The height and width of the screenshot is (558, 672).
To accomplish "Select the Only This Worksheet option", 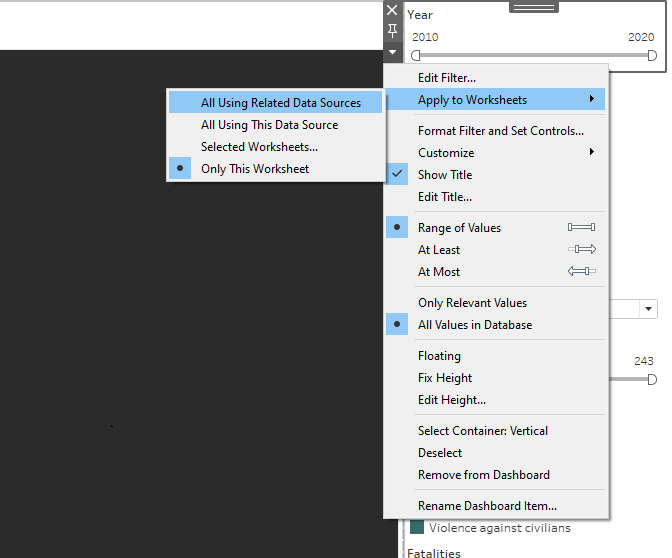I will pyautogui.click(x=254, y=169).
